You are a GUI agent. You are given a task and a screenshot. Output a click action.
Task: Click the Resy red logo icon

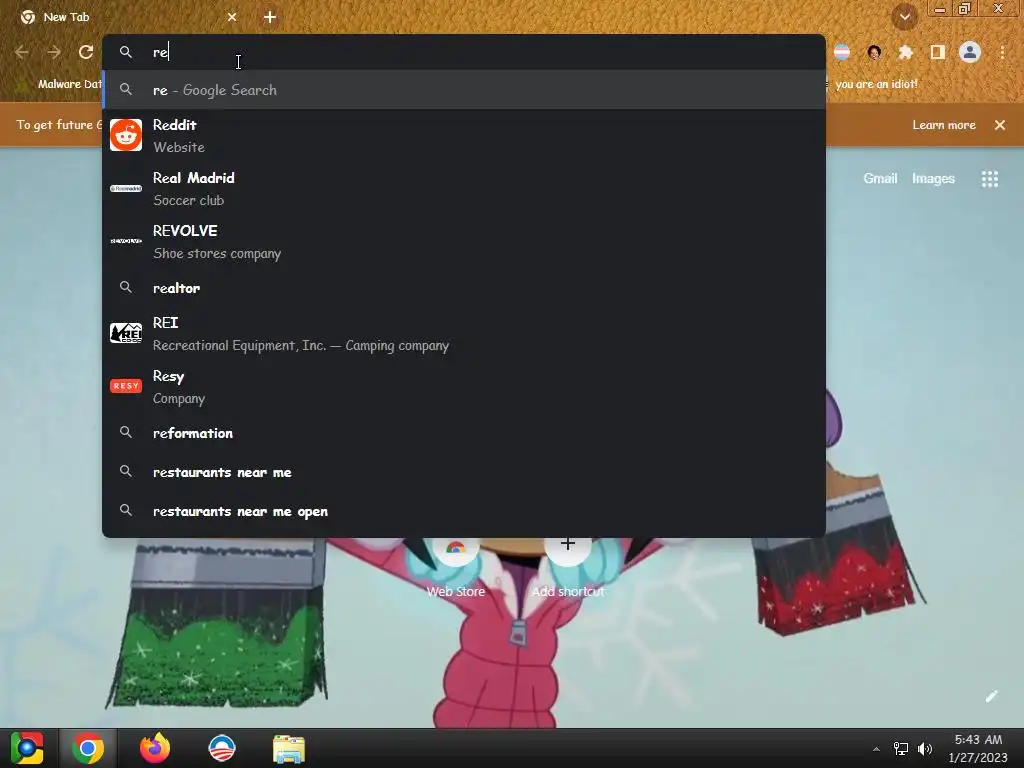(126, 386)
